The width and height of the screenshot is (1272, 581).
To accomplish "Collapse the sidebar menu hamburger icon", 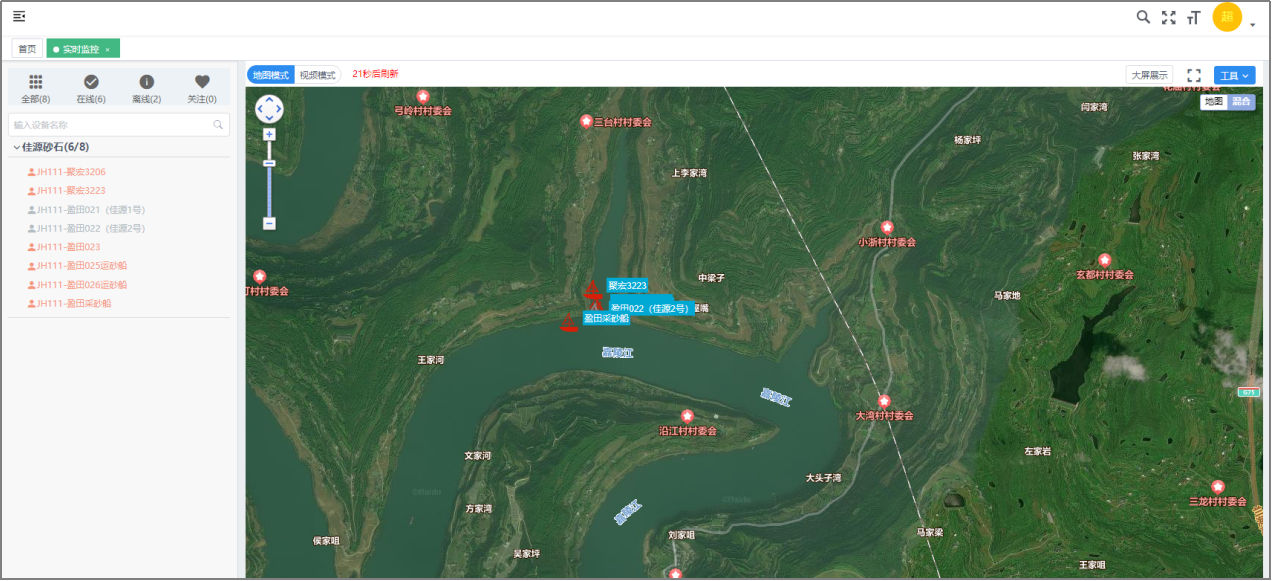I will (19, 16).
